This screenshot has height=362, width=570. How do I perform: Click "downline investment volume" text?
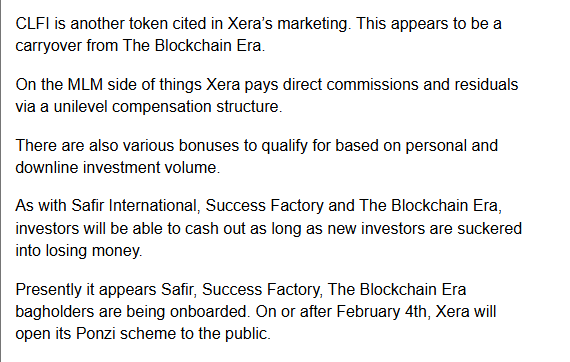coord(116,168)
